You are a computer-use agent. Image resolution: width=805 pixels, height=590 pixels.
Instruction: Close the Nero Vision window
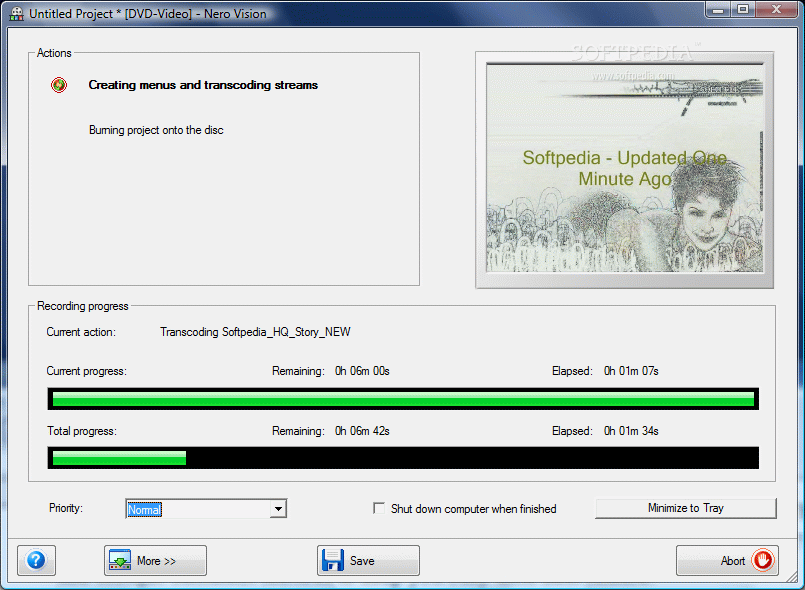pos(777,10)
